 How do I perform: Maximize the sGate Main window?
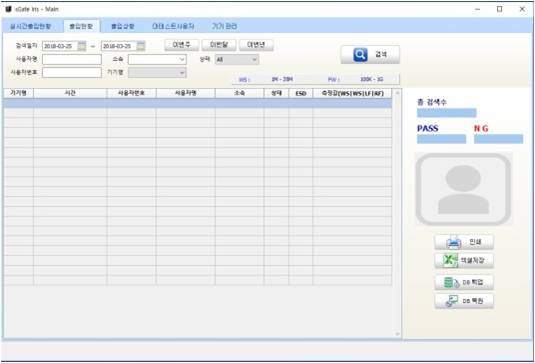point(500,9)
